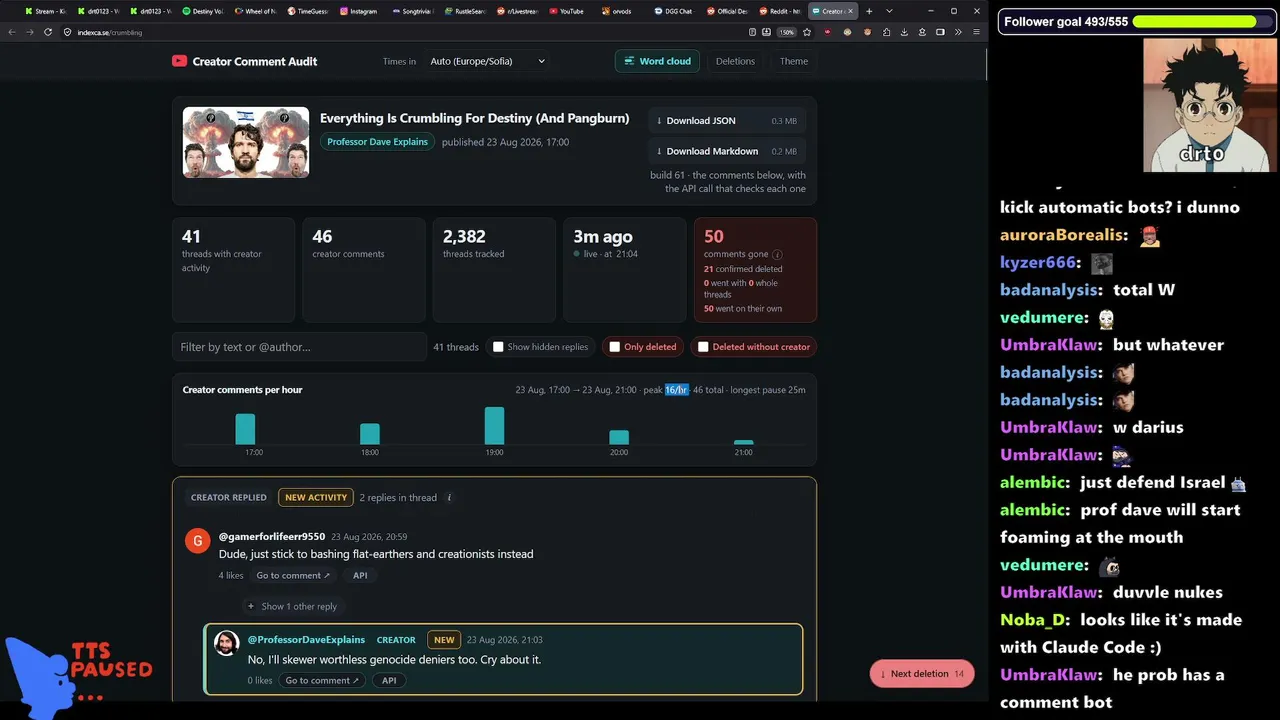Open API link under gamerforlifeerr9550's comment
Screen dimensions: 1280x720
360,576
